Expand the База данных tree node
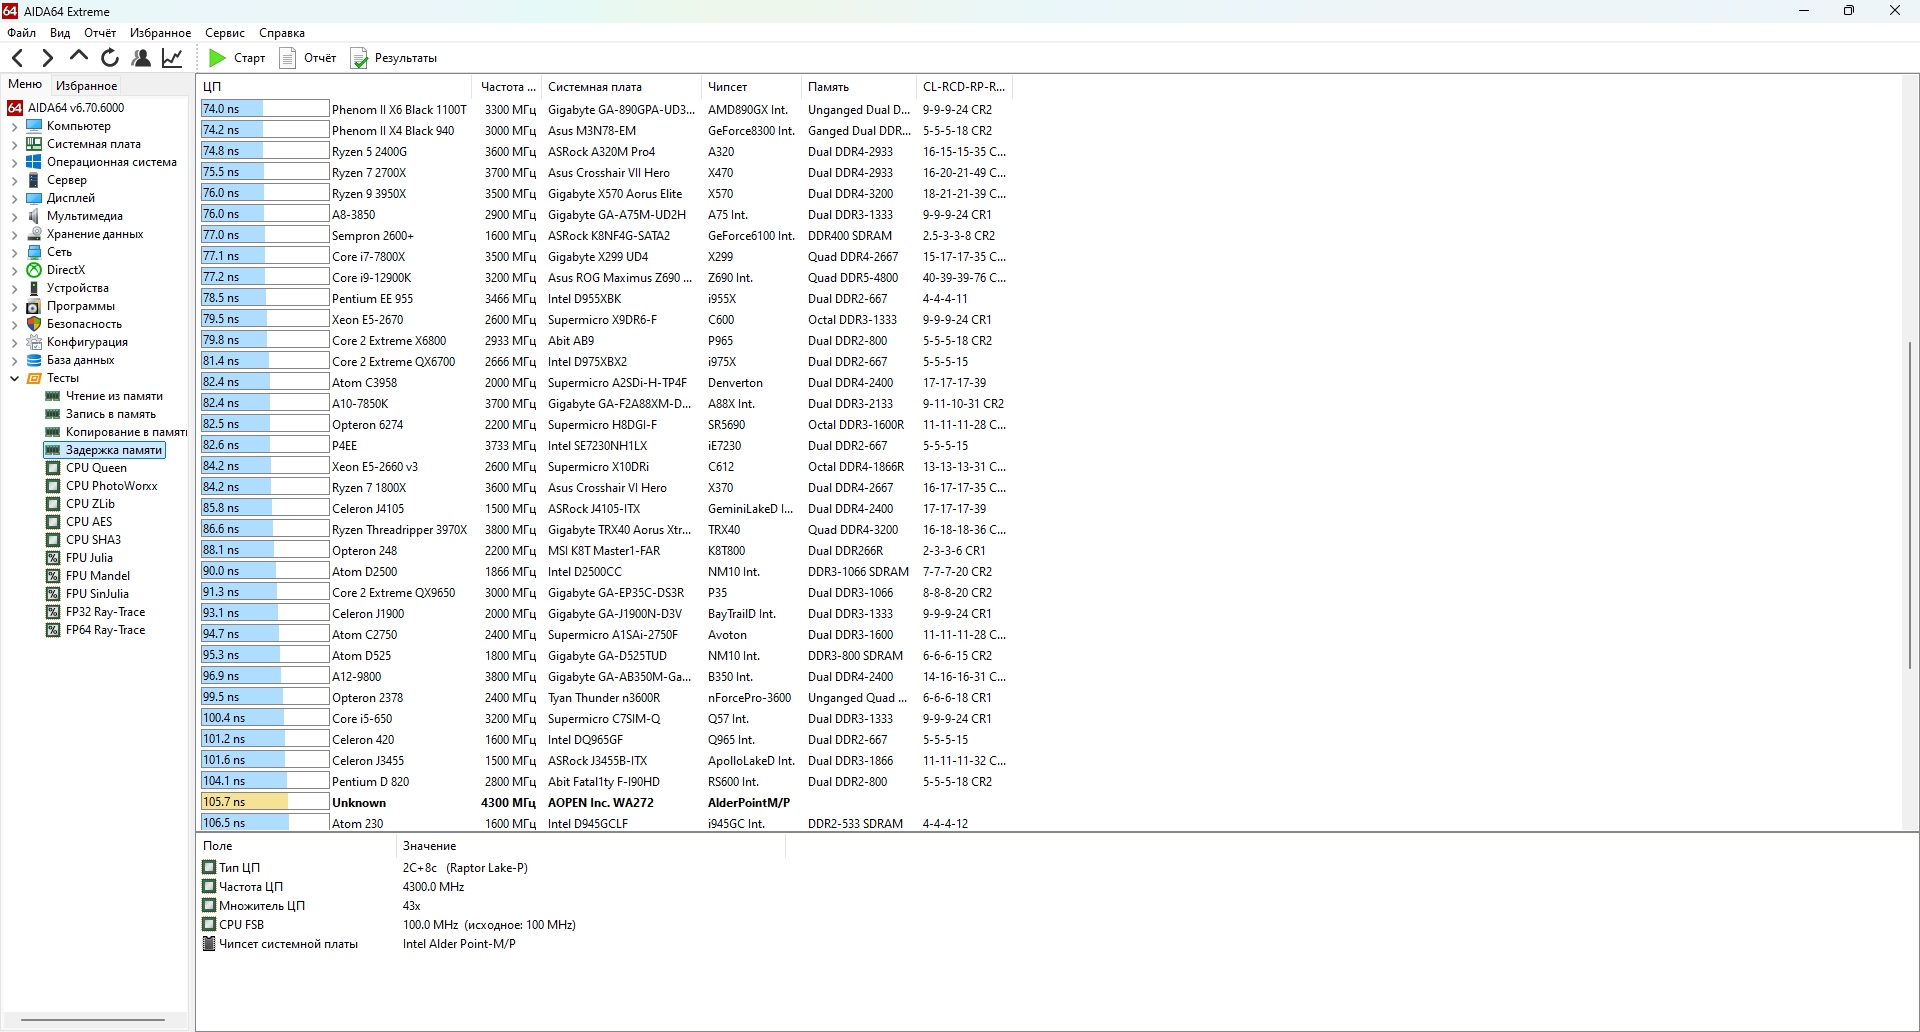 tap(14, 360)
